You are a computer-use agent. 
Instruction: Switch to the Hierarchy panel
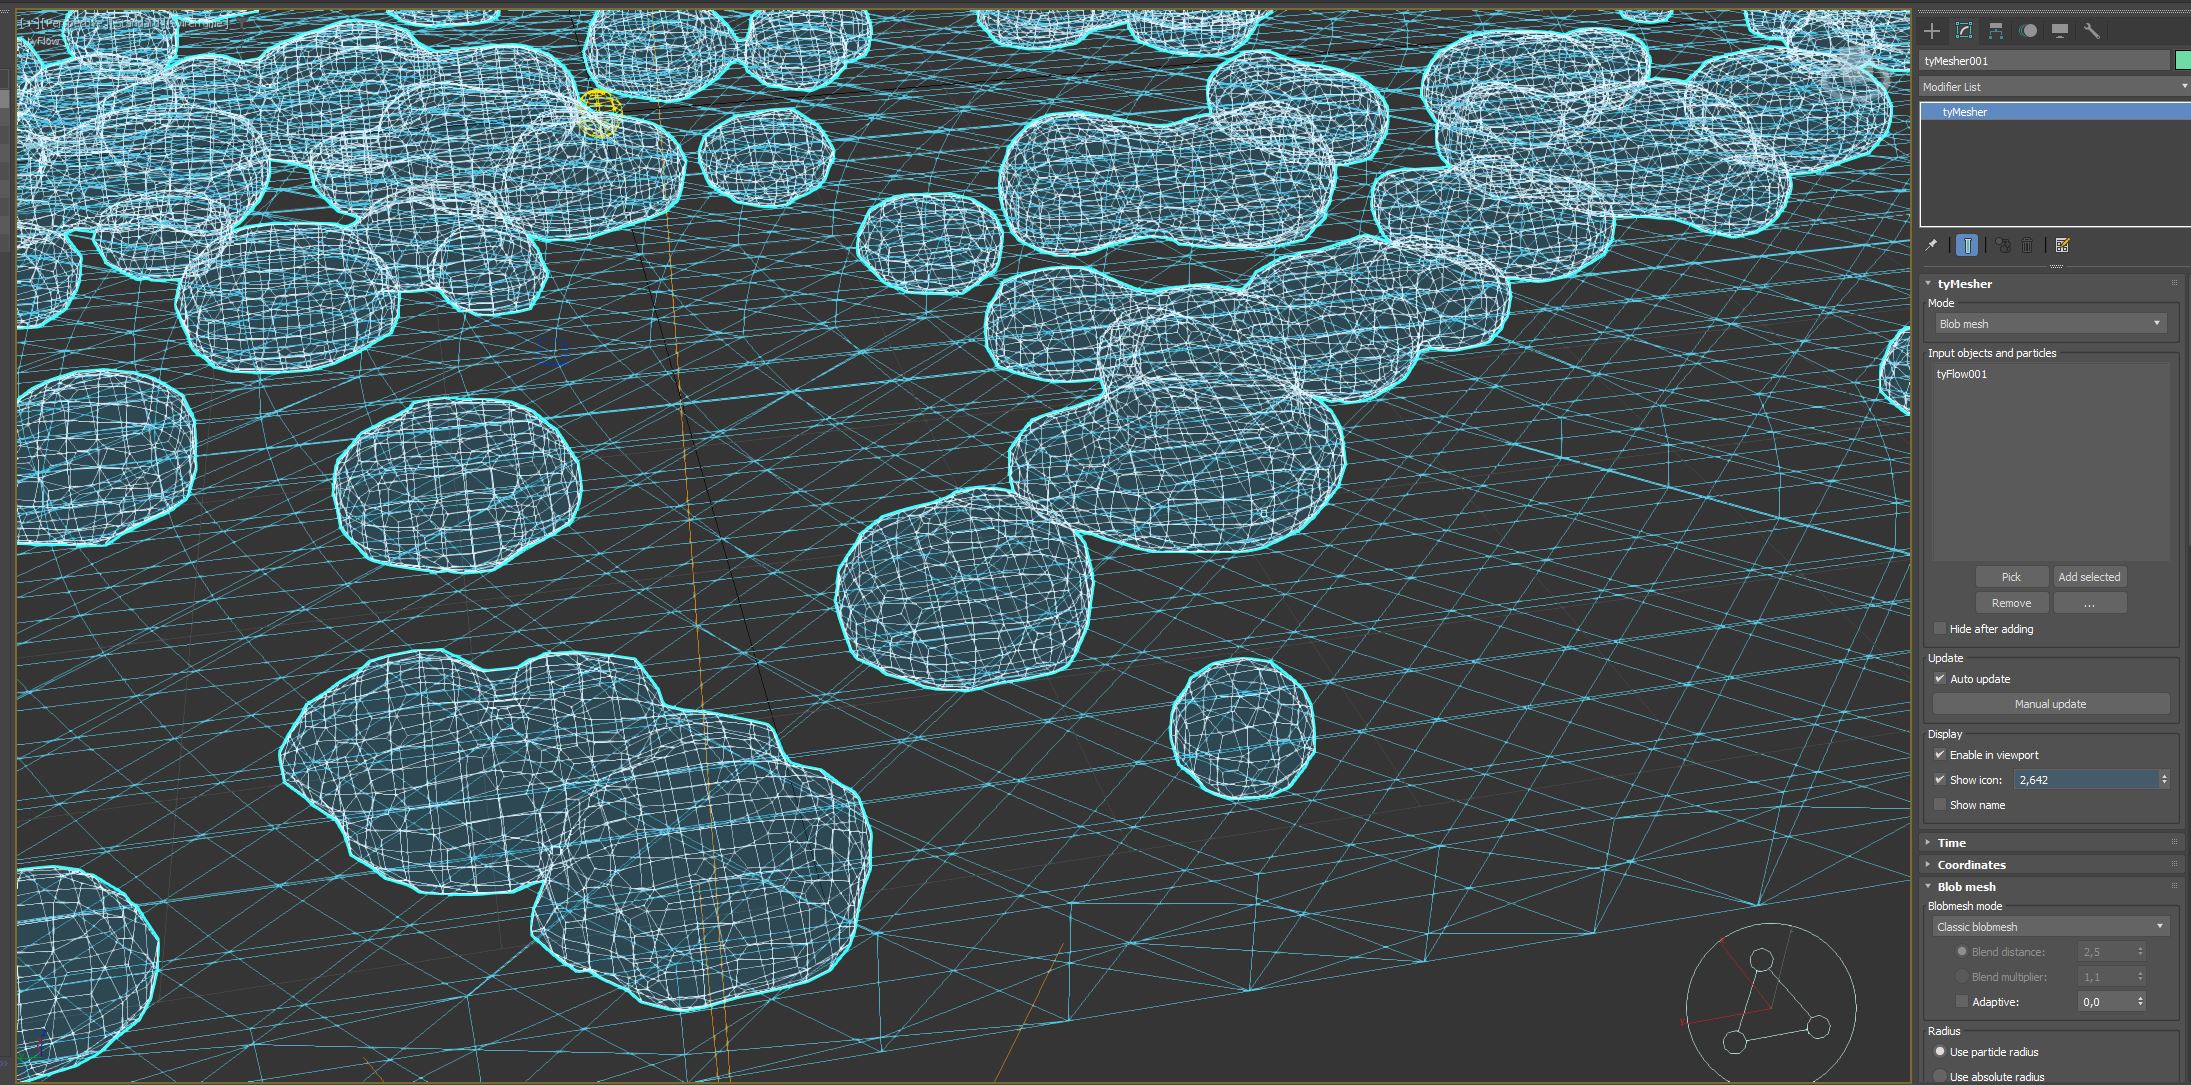pos(1996,31)
